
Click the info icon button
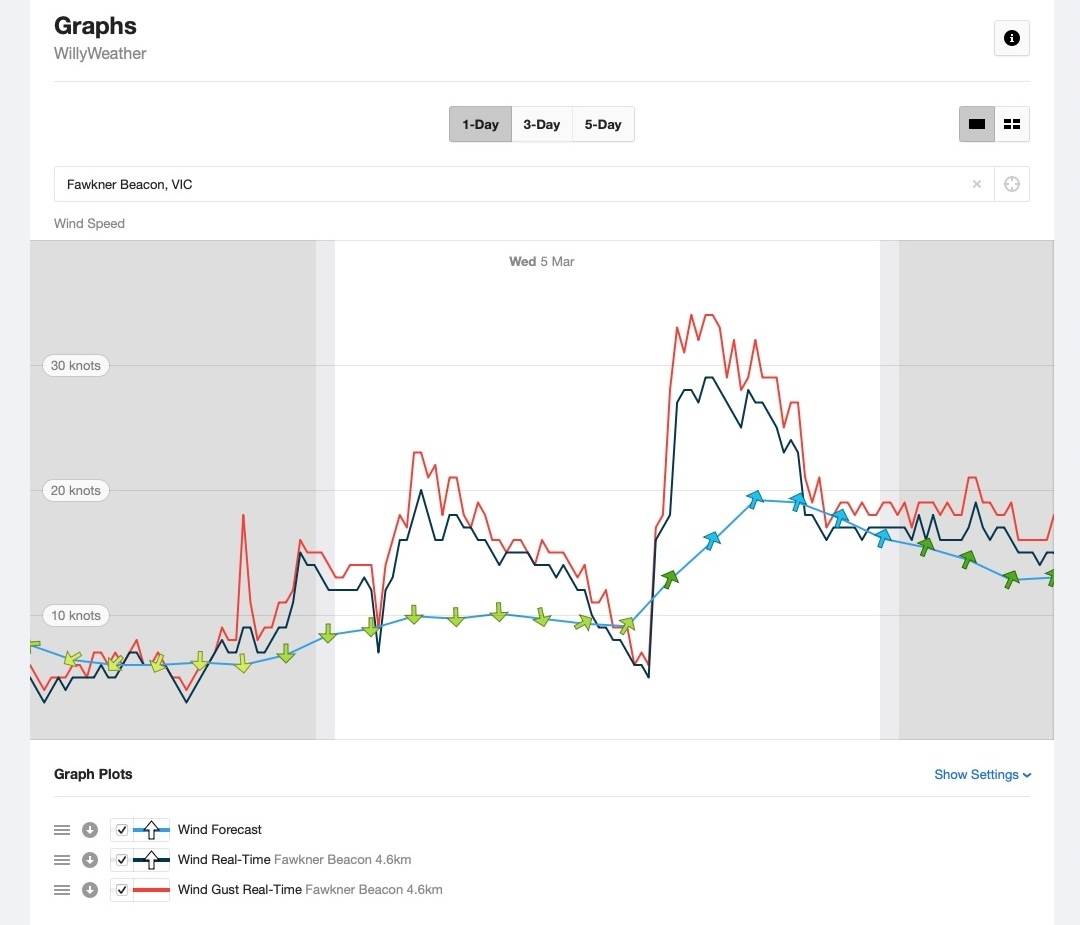pyautogui.click(x=1011, y=38)
